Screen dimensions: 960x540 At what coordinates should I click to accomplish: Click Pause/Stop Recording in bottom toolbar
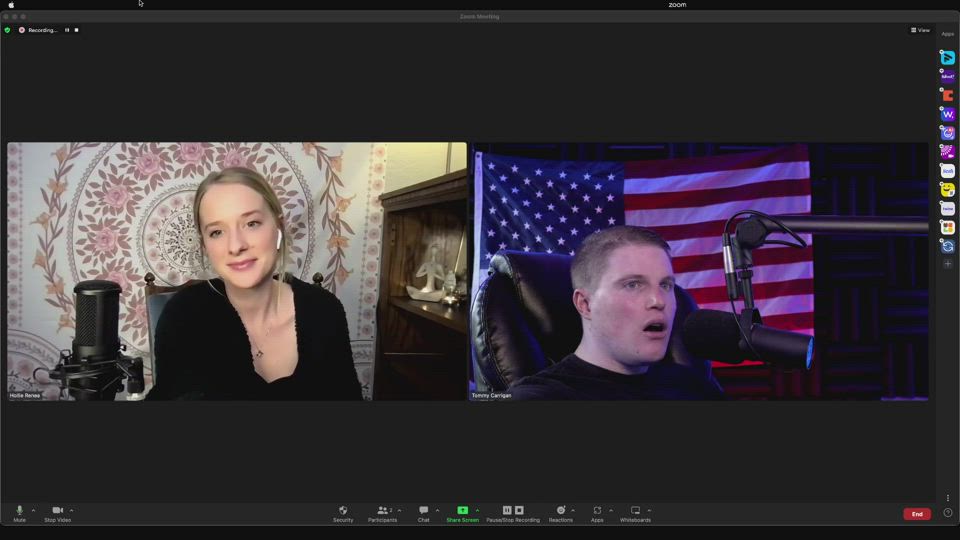513,513
